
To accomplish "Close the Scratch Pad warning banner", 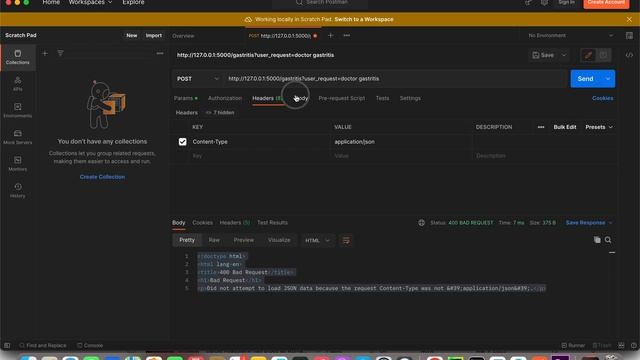I will coord(629,19).
